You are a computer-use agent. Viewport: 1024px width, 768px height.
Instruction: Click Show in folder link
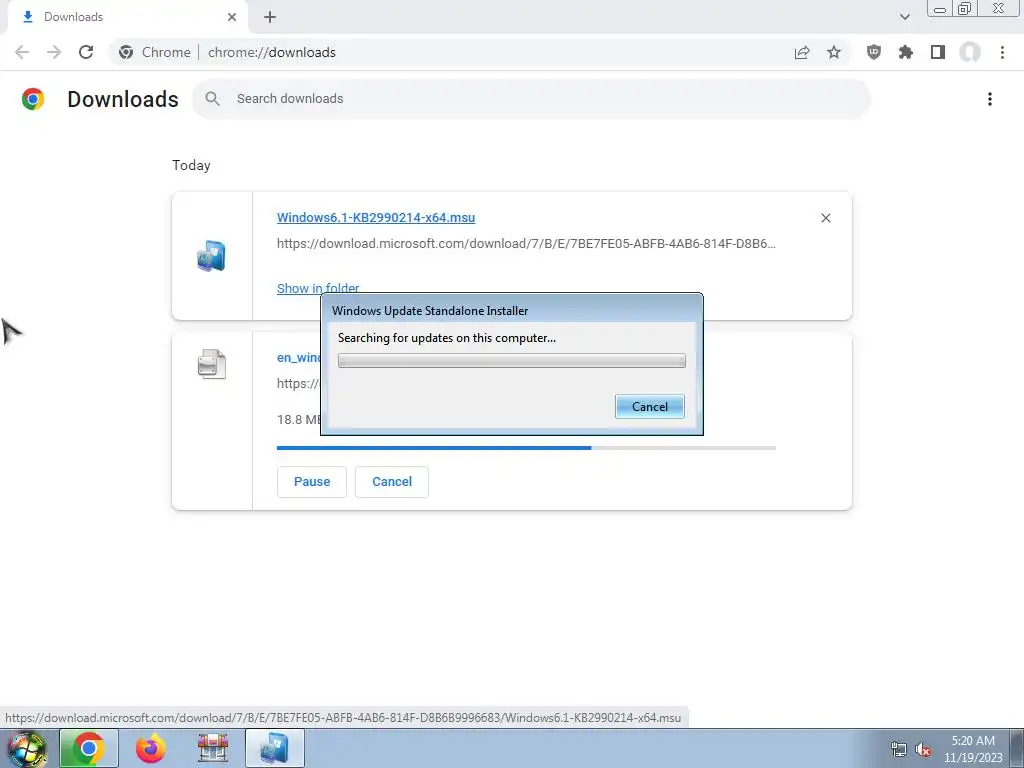318,288
